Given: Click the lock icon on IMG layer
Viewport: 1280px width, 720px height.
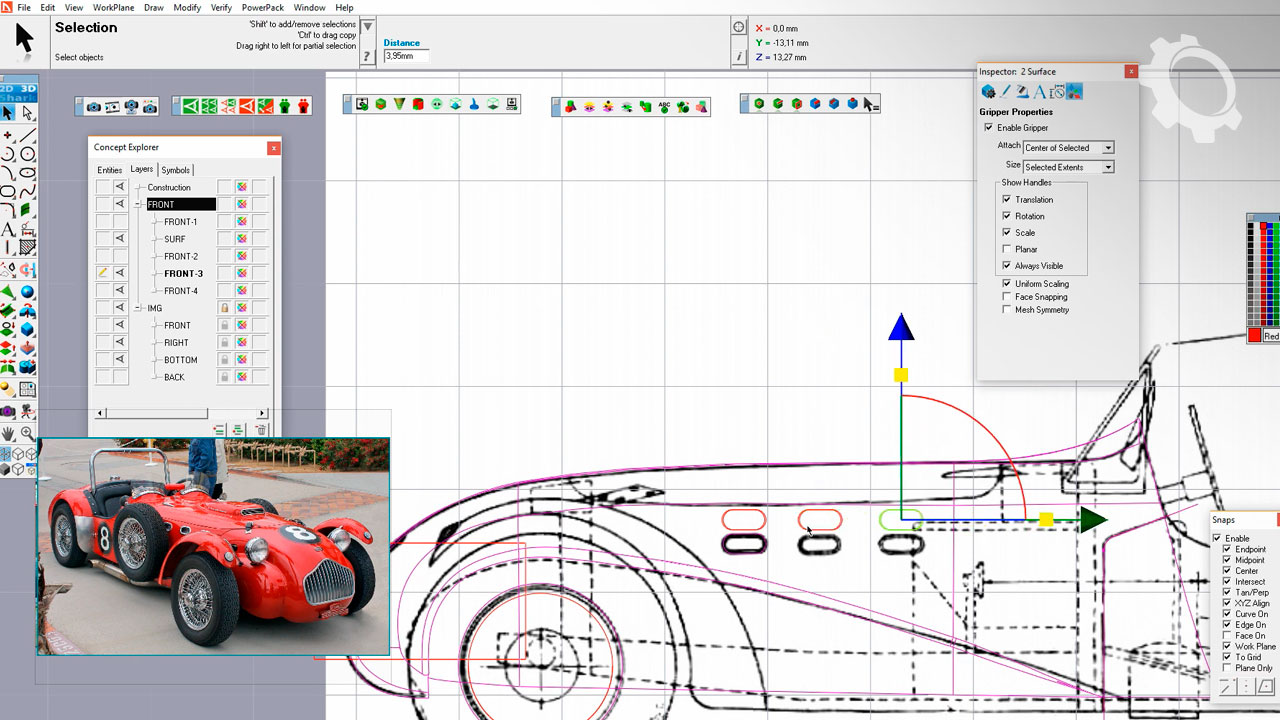Looking at the screenshot, I should [x=225, y=308].
